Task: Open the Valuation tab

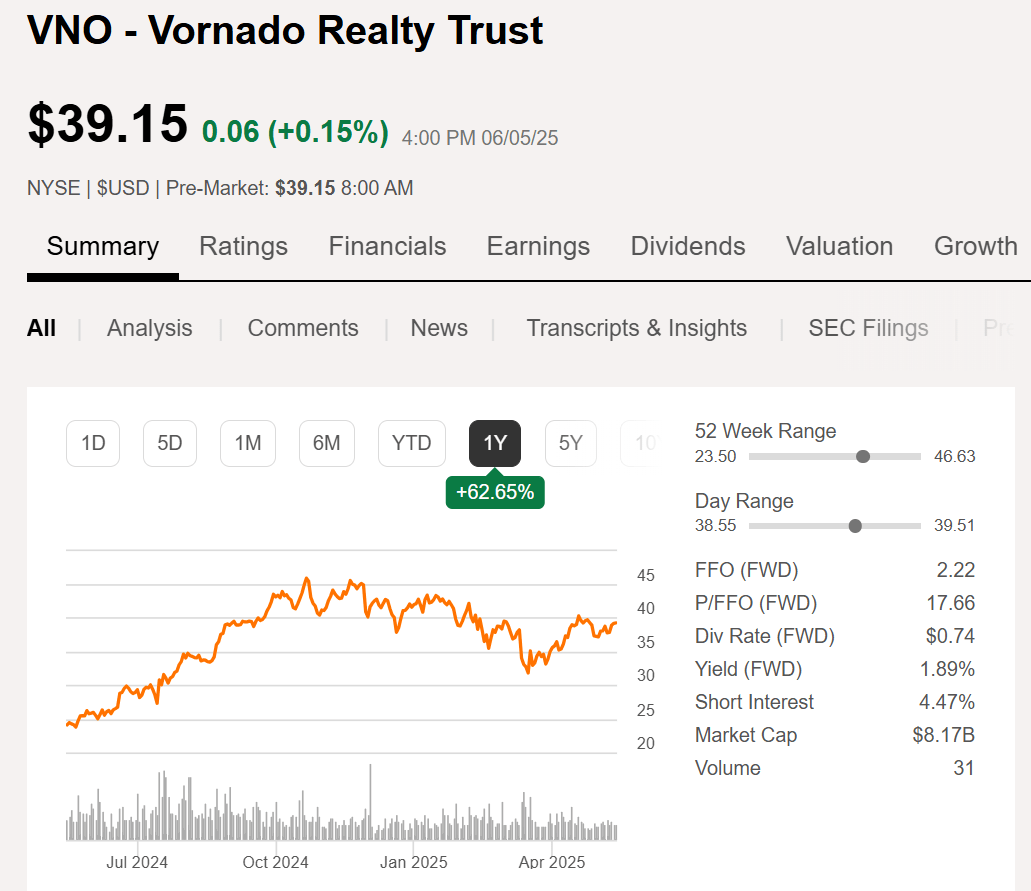Action: tap(839, 246)
